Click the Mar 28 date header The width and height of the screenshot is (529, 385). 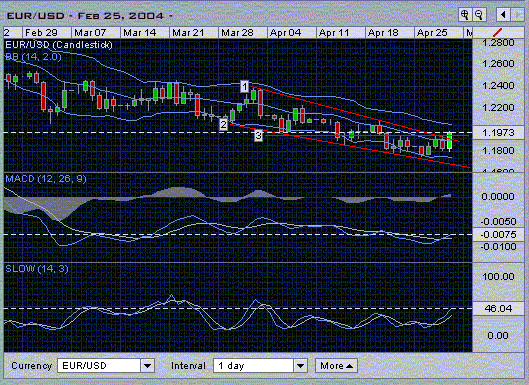(x=243, y=33)
